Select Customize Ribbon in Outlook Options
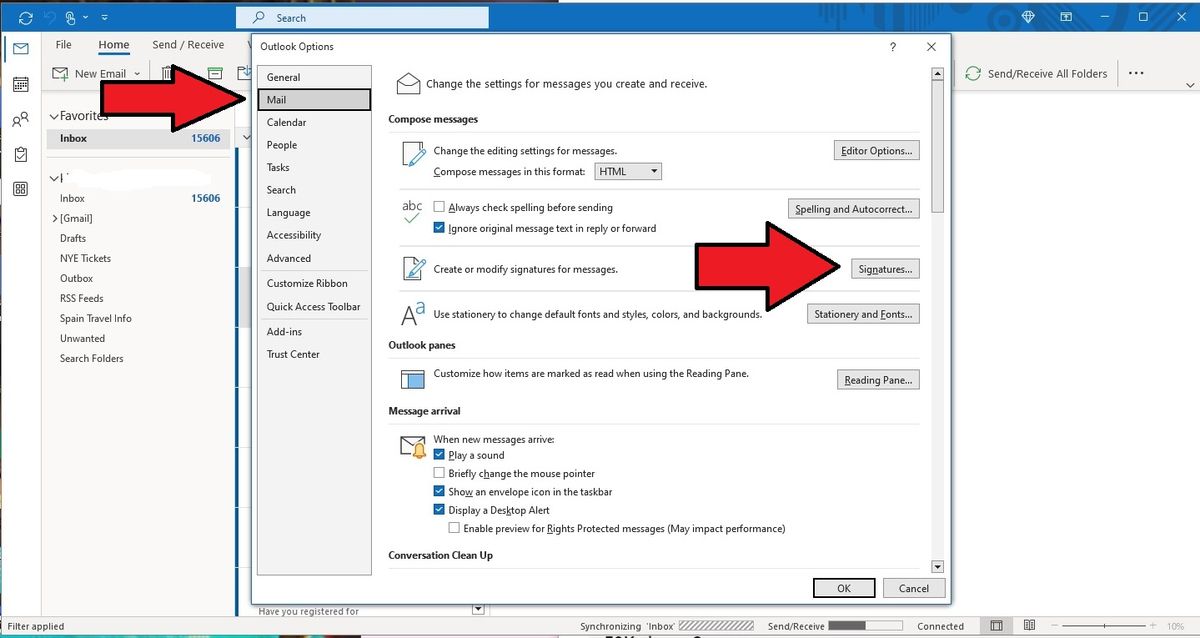 coord(314,283)
